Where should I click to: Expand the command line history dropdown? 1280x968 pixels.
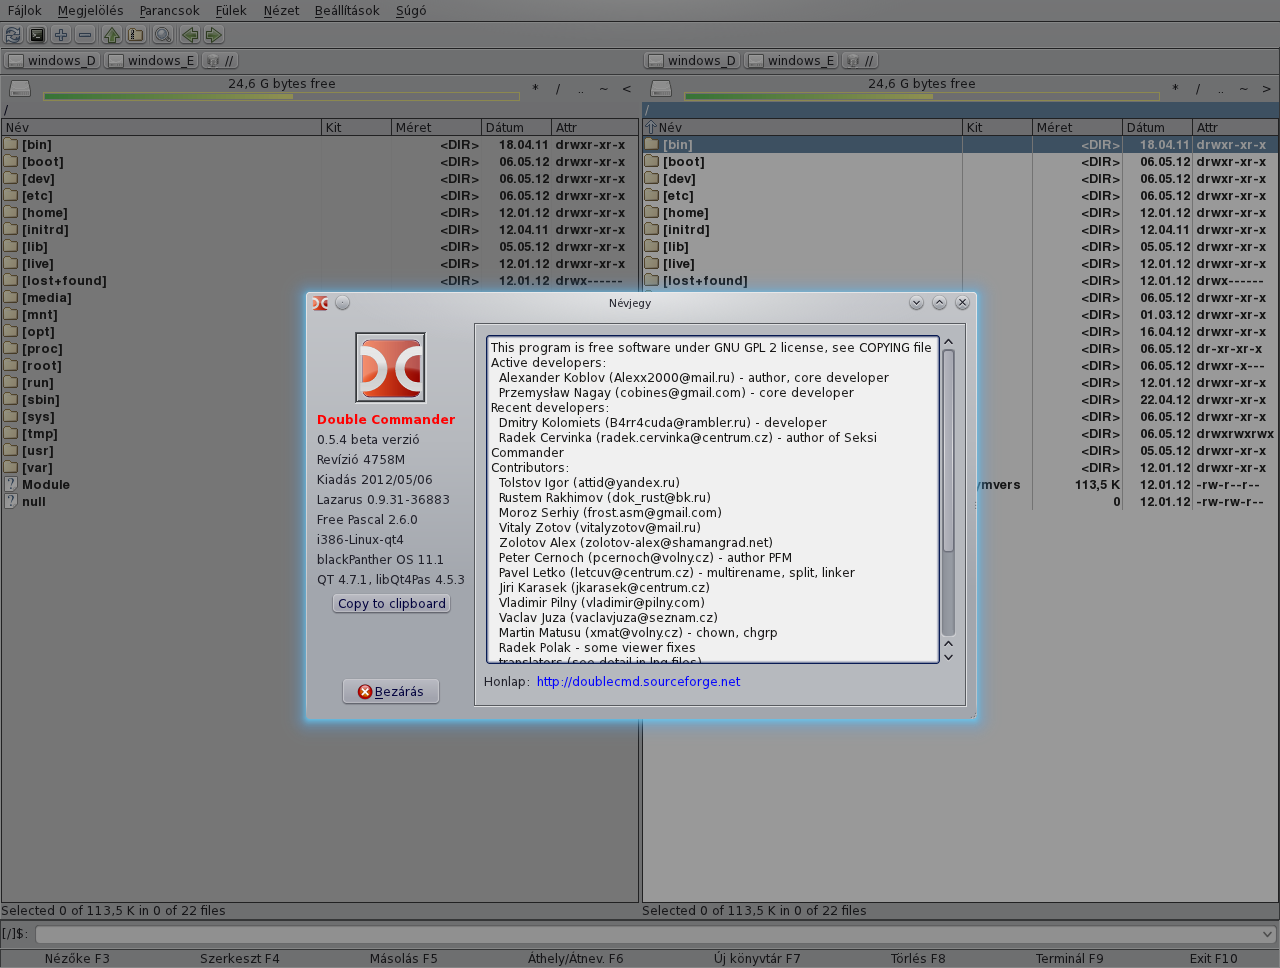1268,934
